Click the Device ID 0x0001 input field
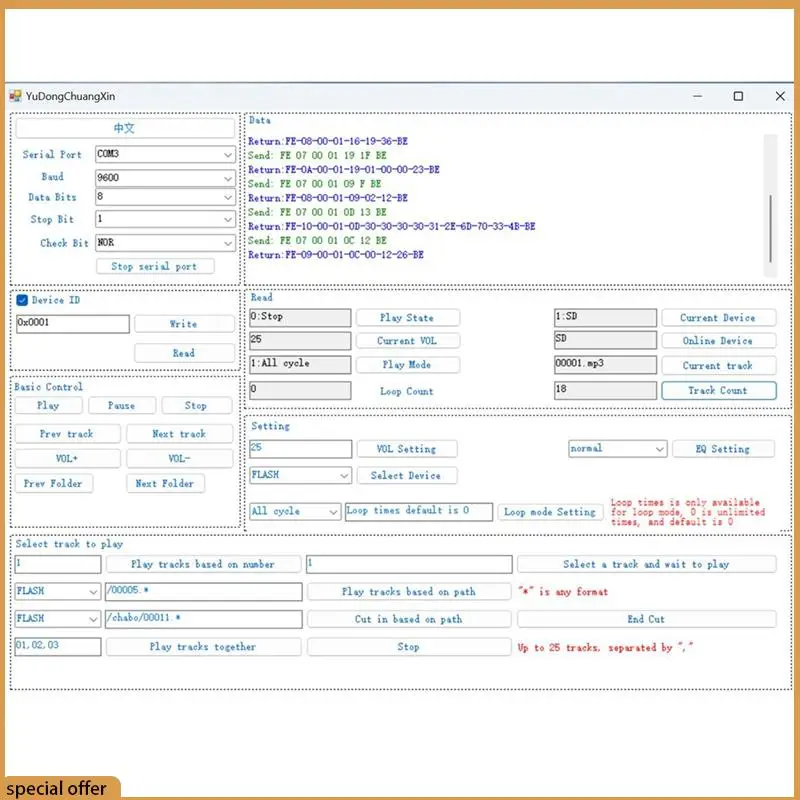This screenshot has height=800, width=800. click(70, 323)
